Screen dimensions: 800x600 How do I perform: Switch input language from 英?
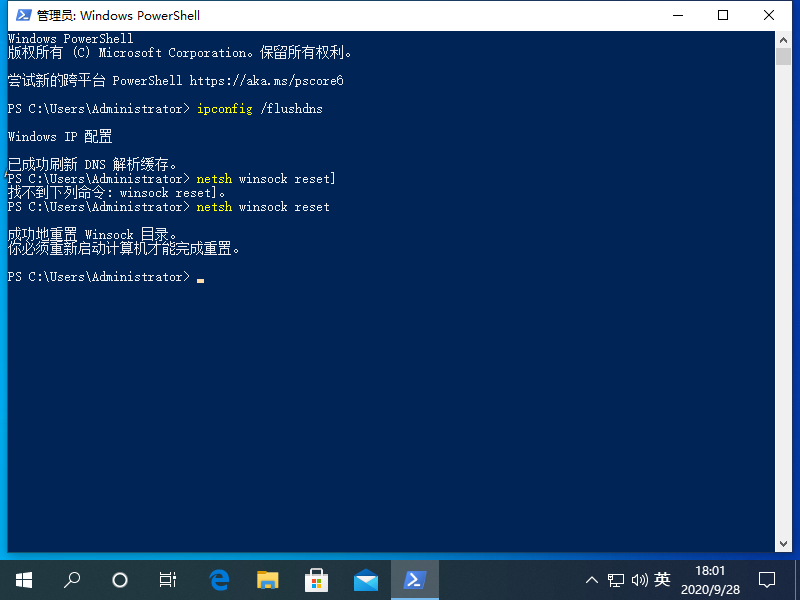665,579
